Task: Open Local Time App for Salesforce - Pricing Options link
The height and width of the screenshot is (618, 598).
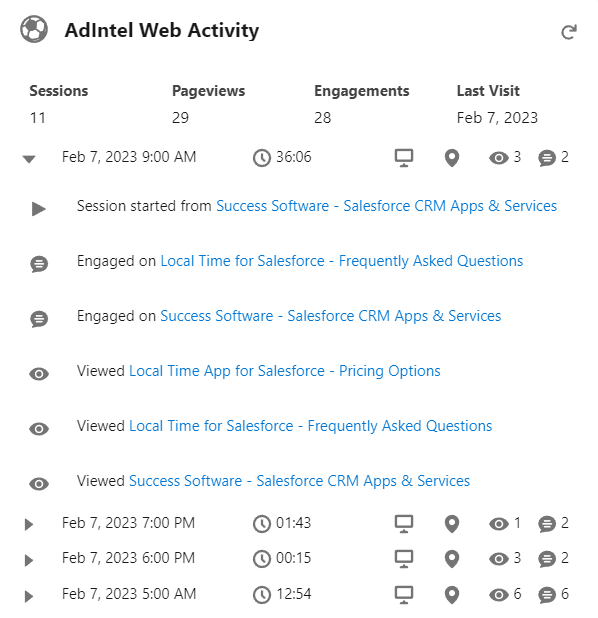Action: (285, 371)
